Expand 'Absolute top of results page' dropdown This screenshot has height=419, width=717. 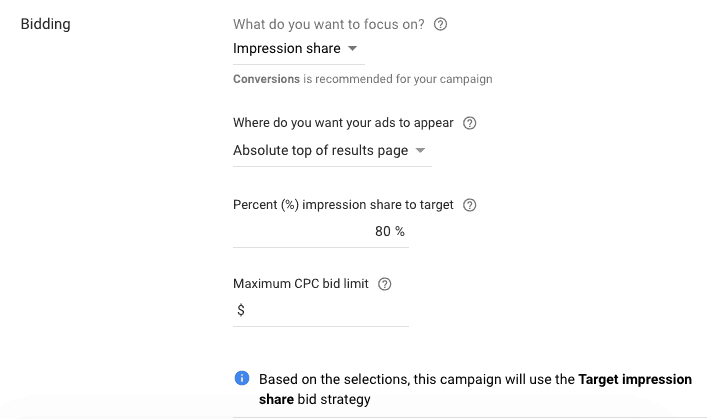point(332,150)
